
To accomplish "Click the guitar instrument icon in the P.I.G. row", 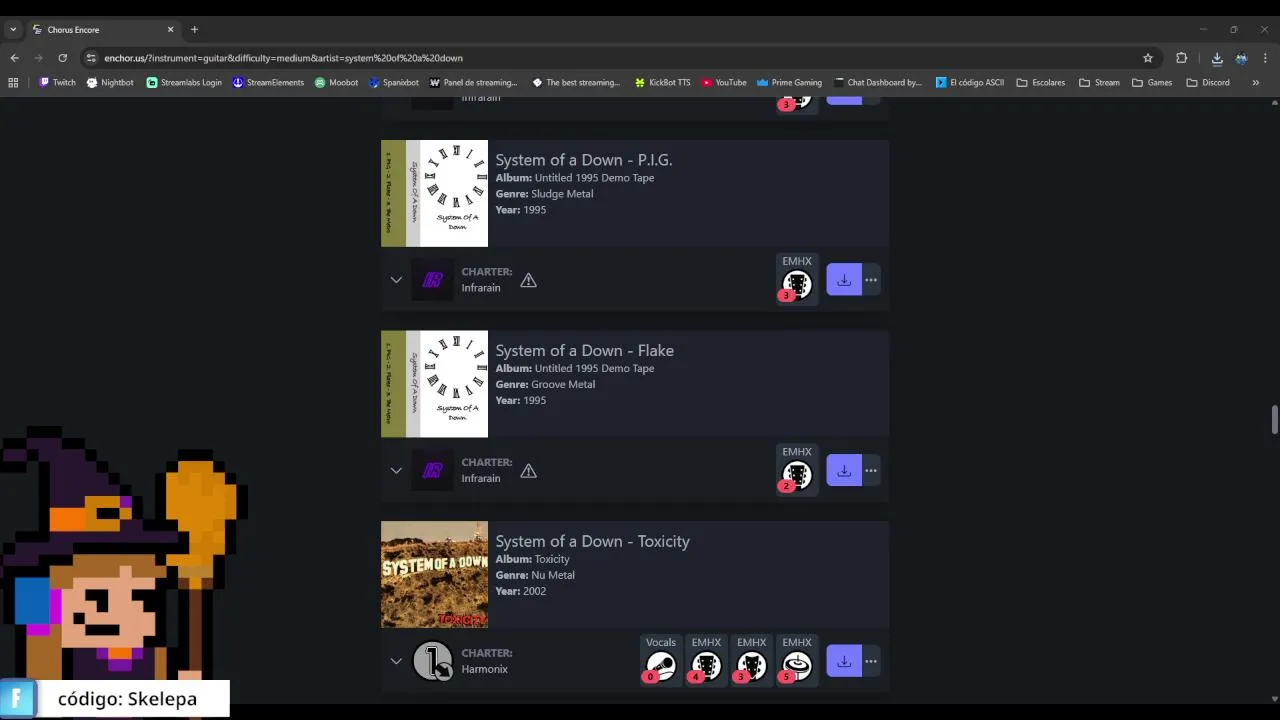I will coord(797,284).
